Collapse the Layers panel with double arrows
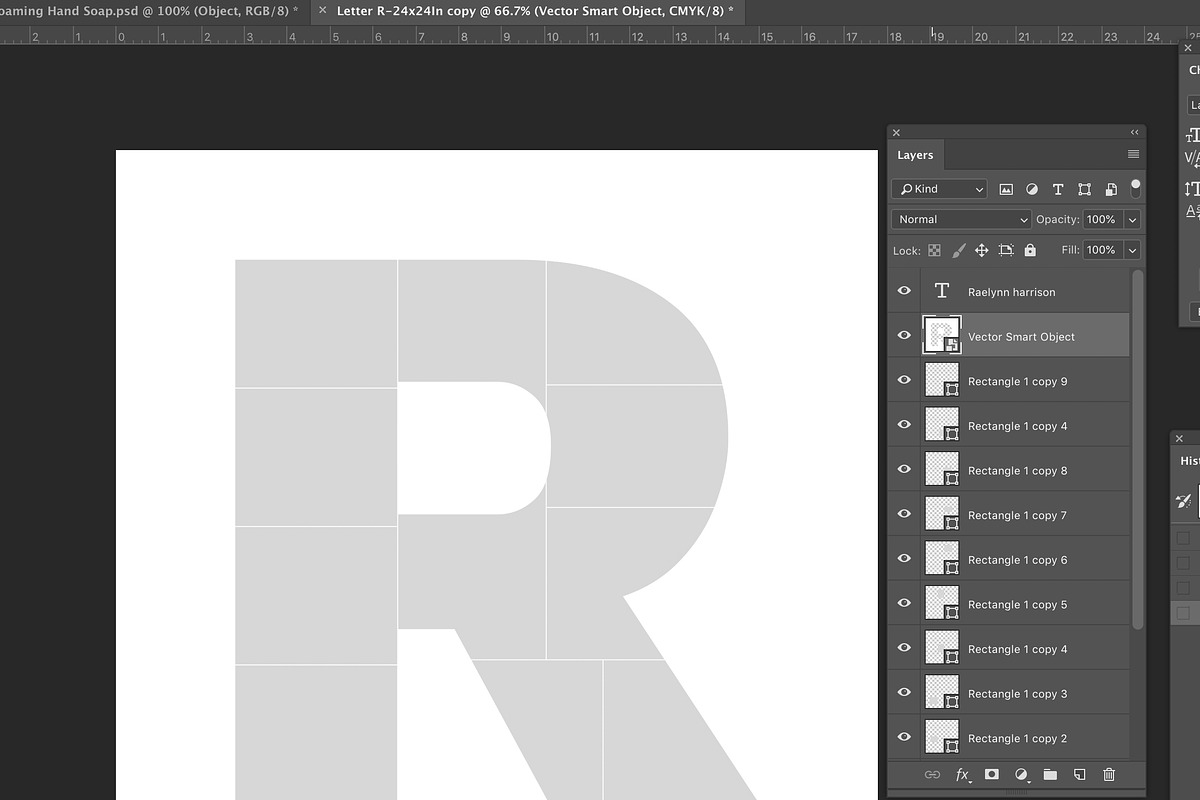Viewport: 1200px width, 800px height. point(1135,132)
